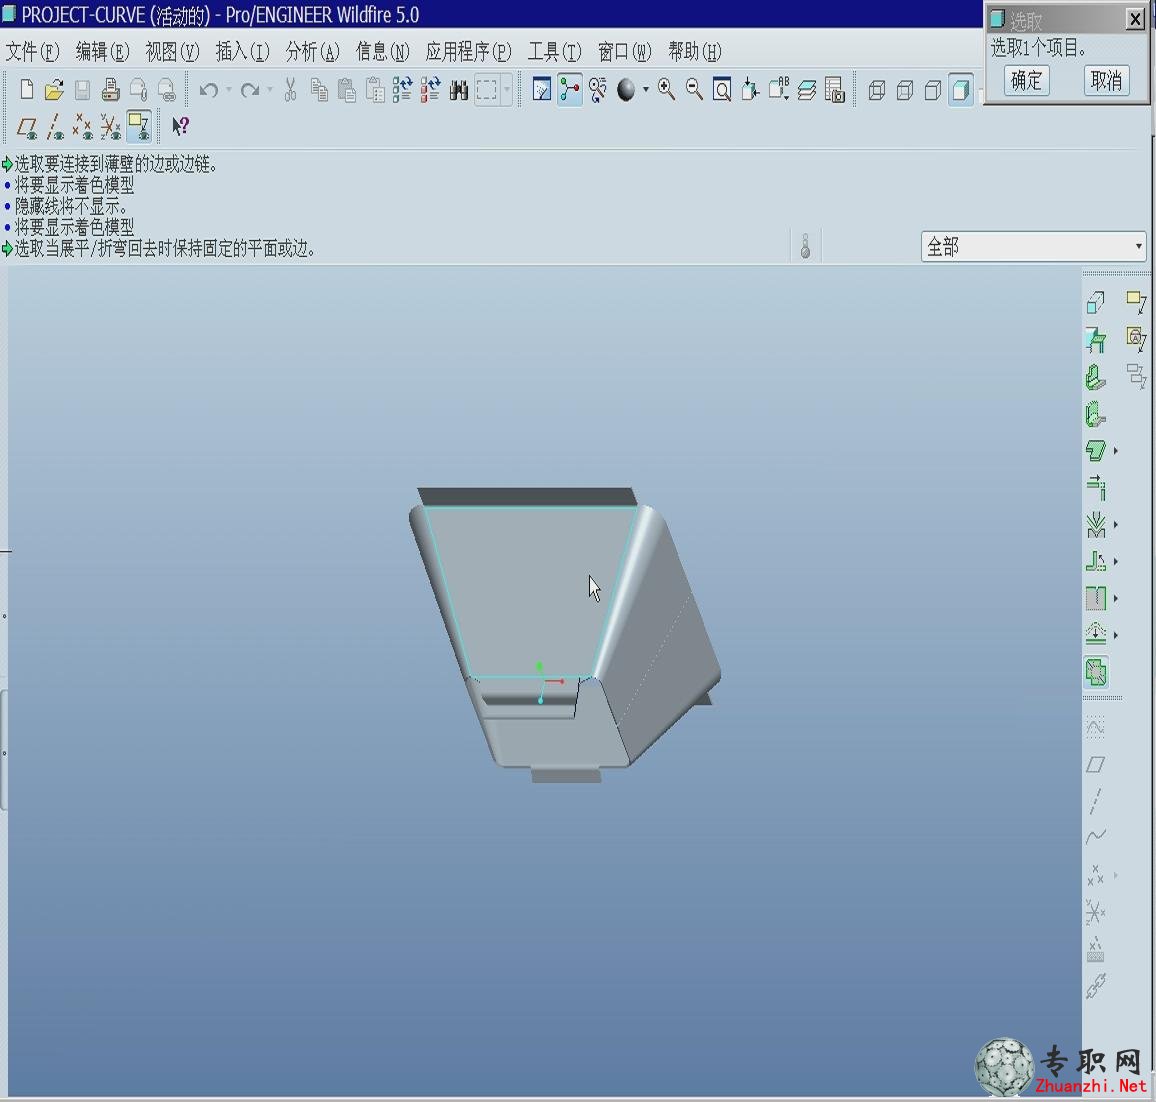The height and width of the screenshot is (1102, 1156).
Task: Click the Unbend tool icon
Action: [1096, 561]
